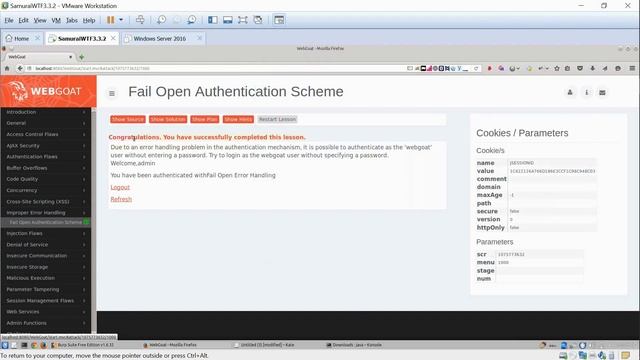Expand the Admin Functions category
Viewport: 640px width, 360px height.
coord(46,323)
